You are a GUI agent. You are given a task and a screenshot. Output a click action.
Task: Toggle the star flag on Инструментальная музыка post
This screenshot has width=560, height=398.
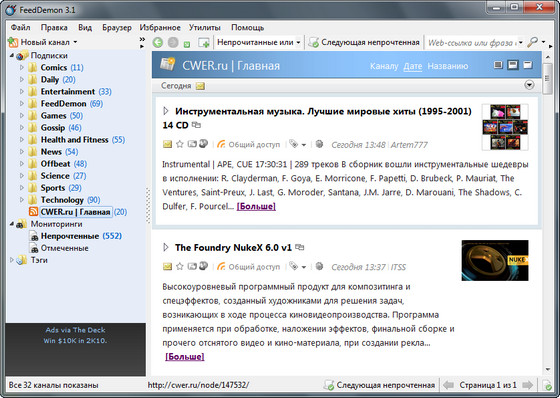pyautogui.click(x=180, y=144)
